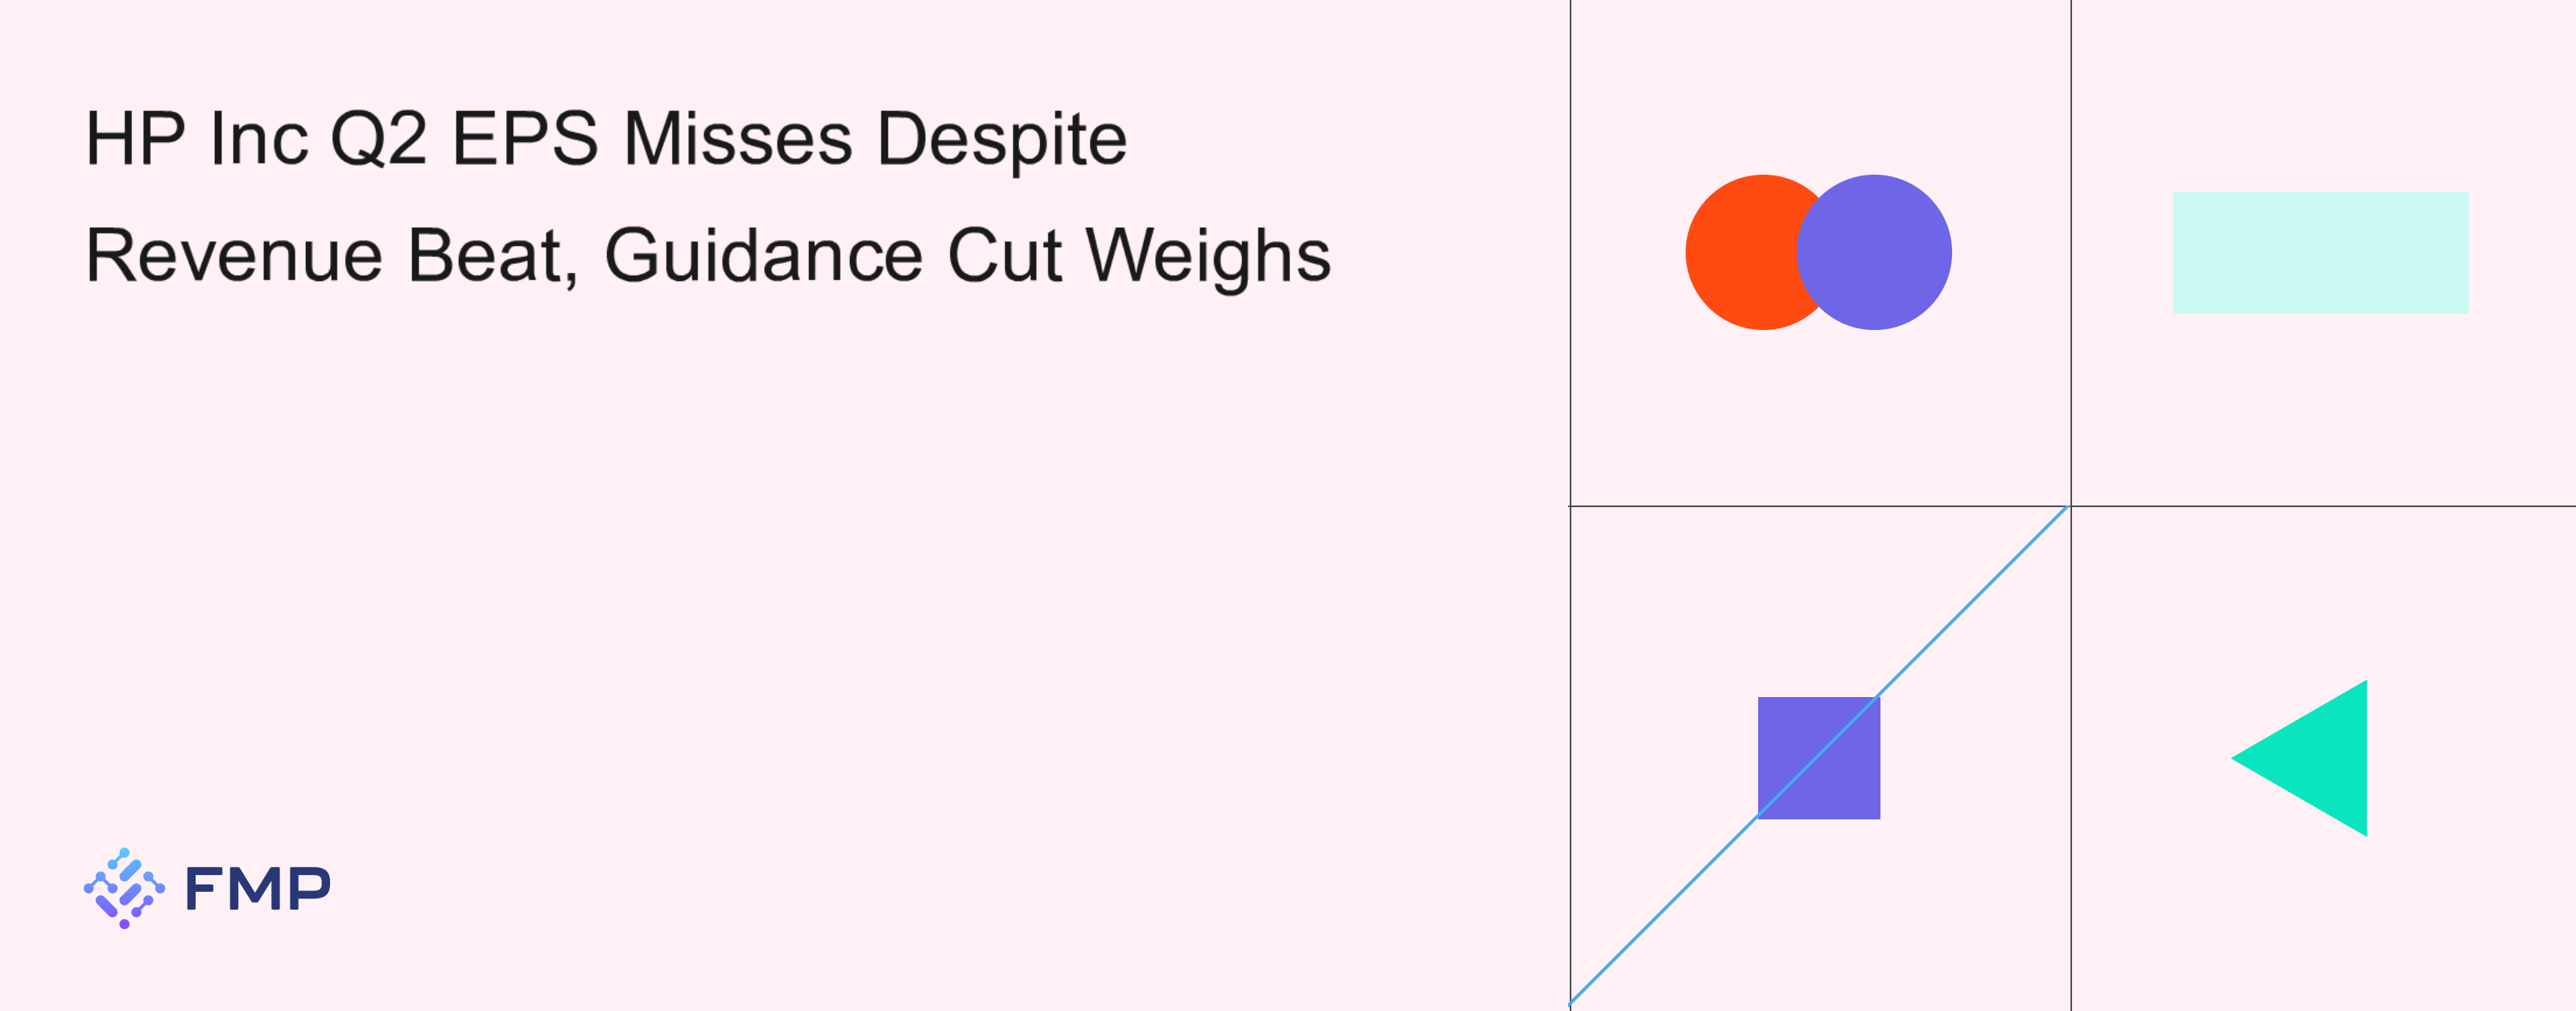2576x1011 pixels.
Task: Click the words 'EPS Misses' in headline
Action: 652,138
